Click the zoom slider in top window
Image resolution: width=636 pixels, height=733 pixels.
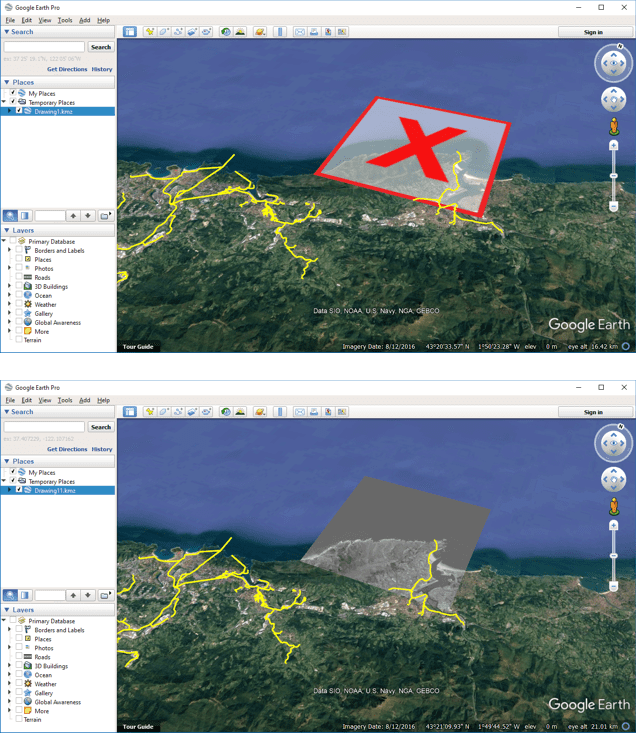pos(613,175)
